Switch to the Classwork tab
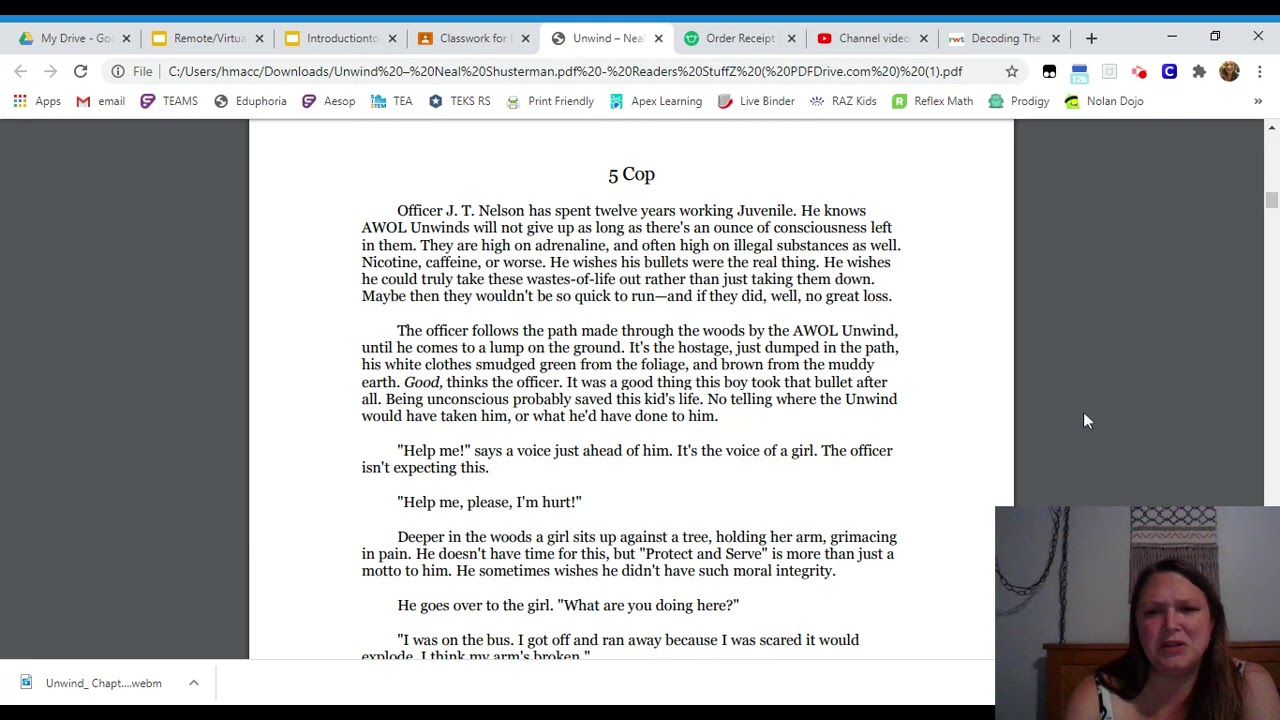This screenshot has width=1280, height=720. coord(466,38)
